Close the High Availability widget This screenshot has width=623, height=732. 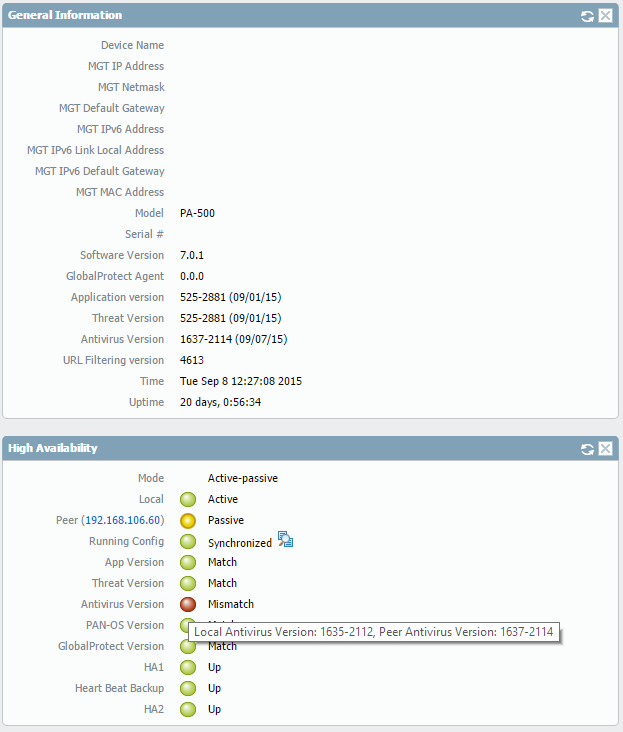coord(605,449)
